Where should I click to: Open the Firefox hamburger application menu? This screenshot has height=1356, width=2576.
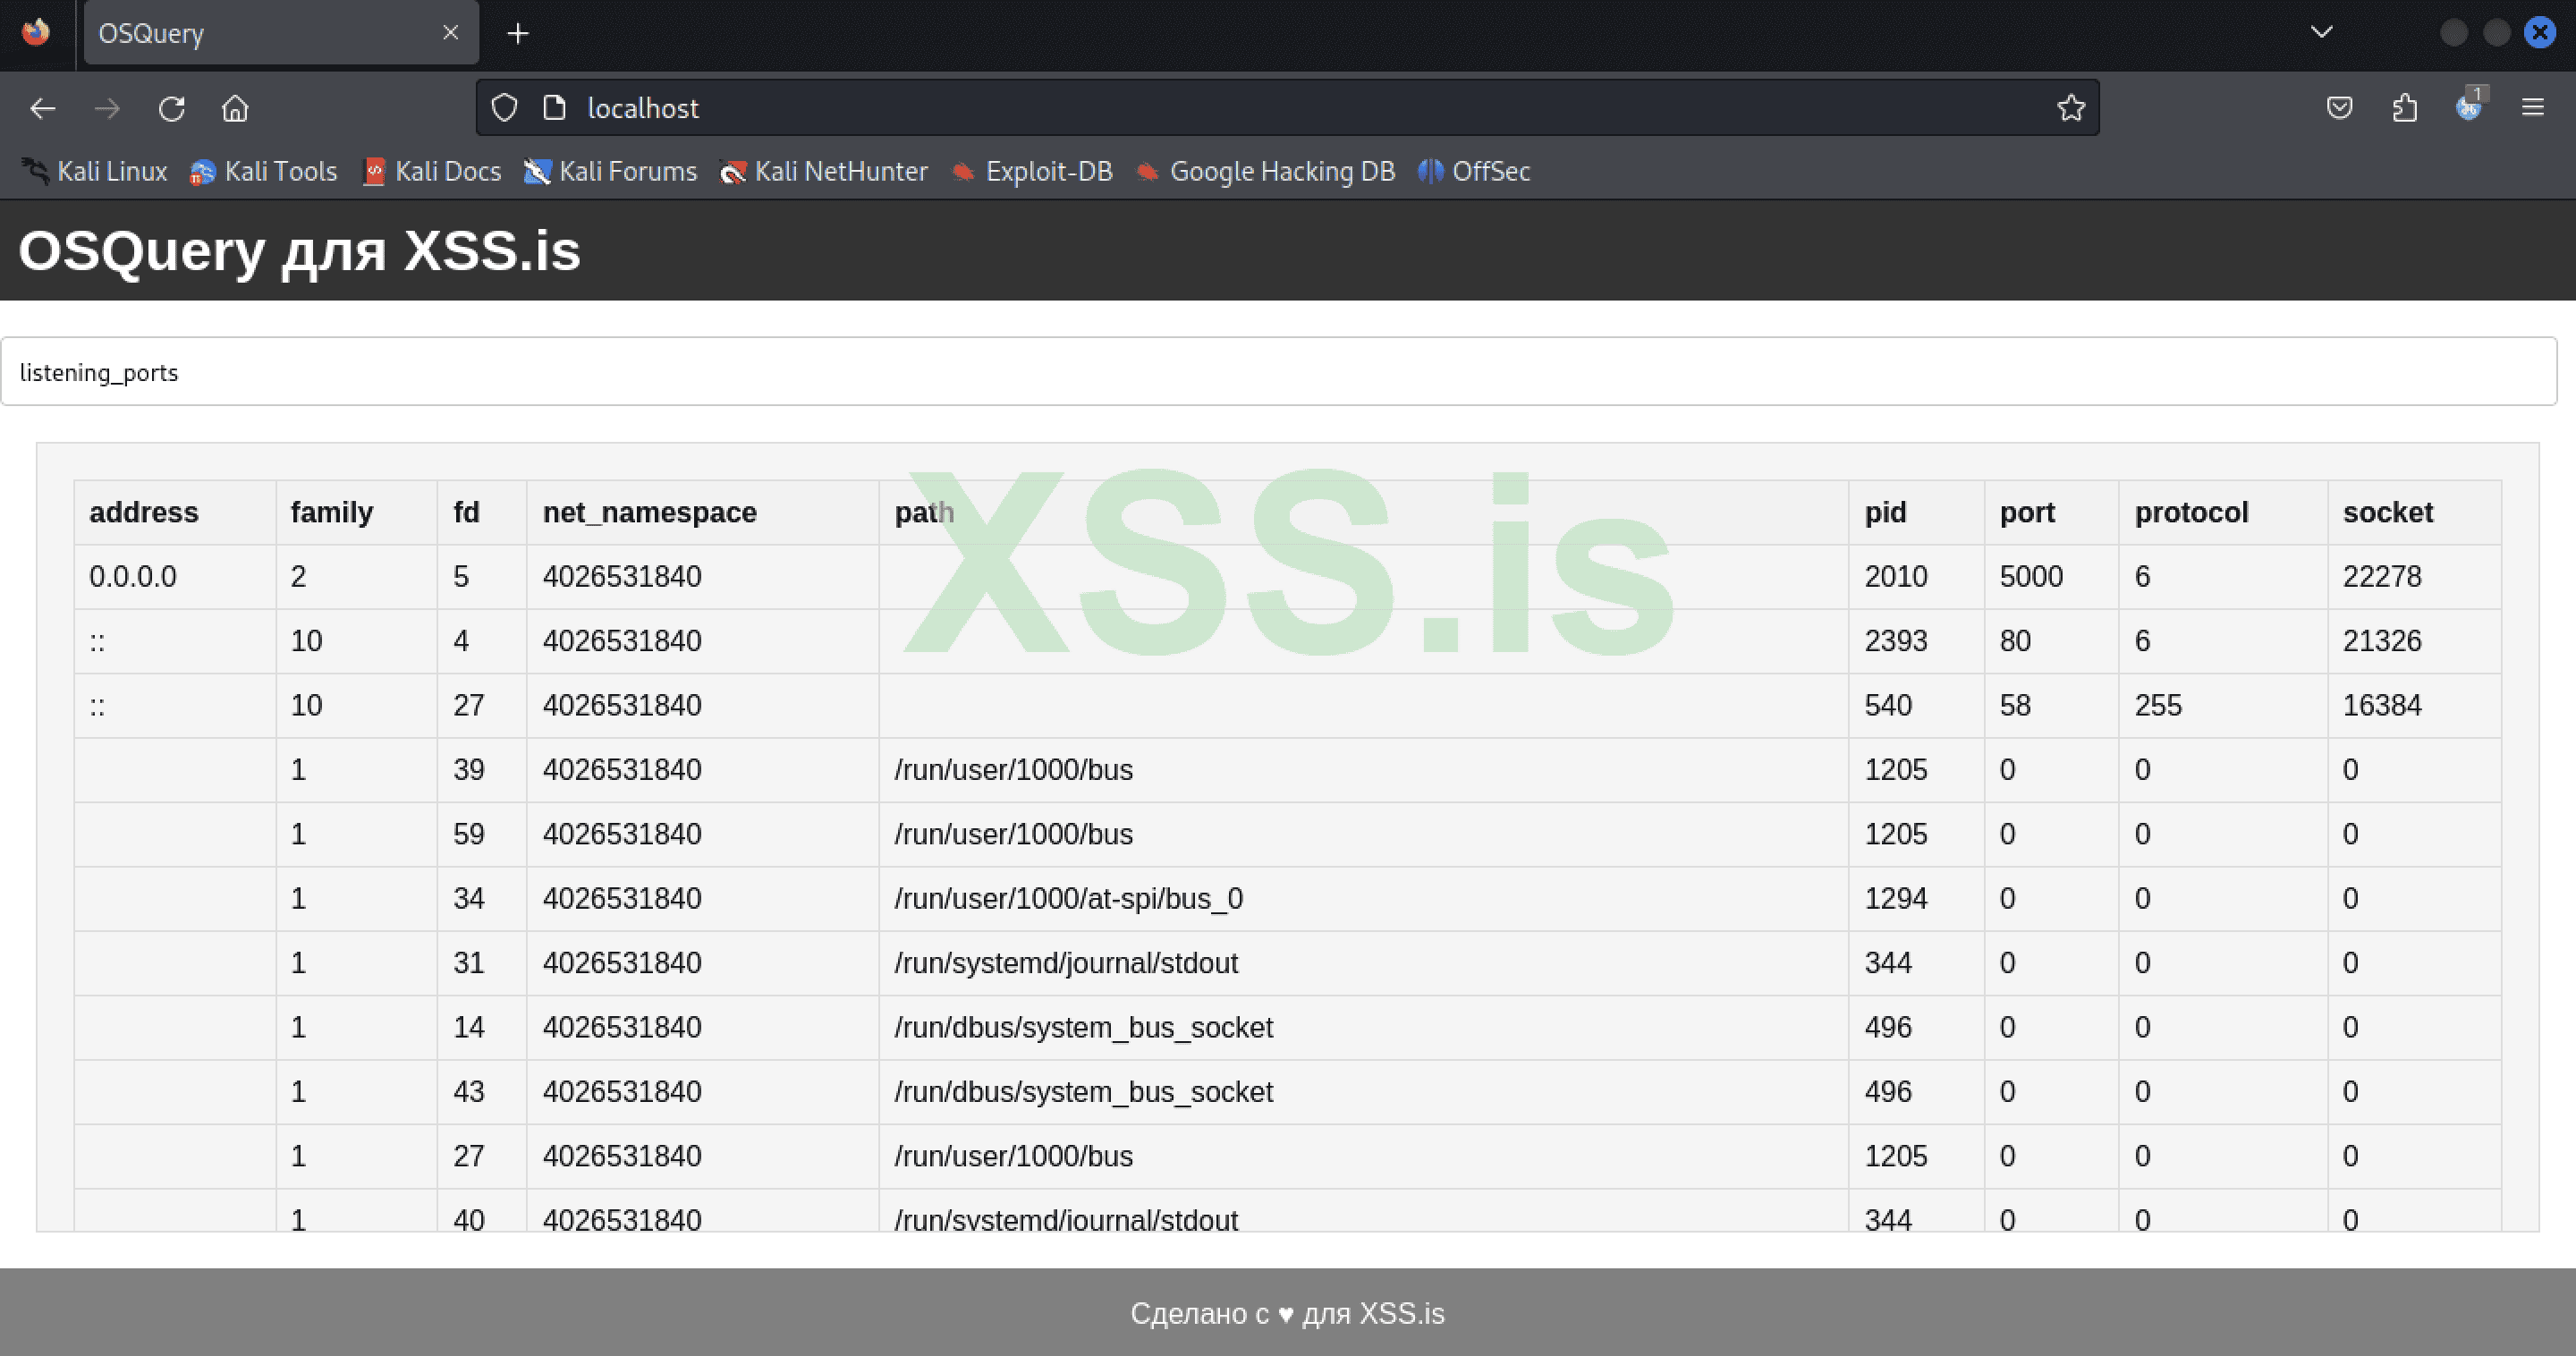tap(2532, 108)
